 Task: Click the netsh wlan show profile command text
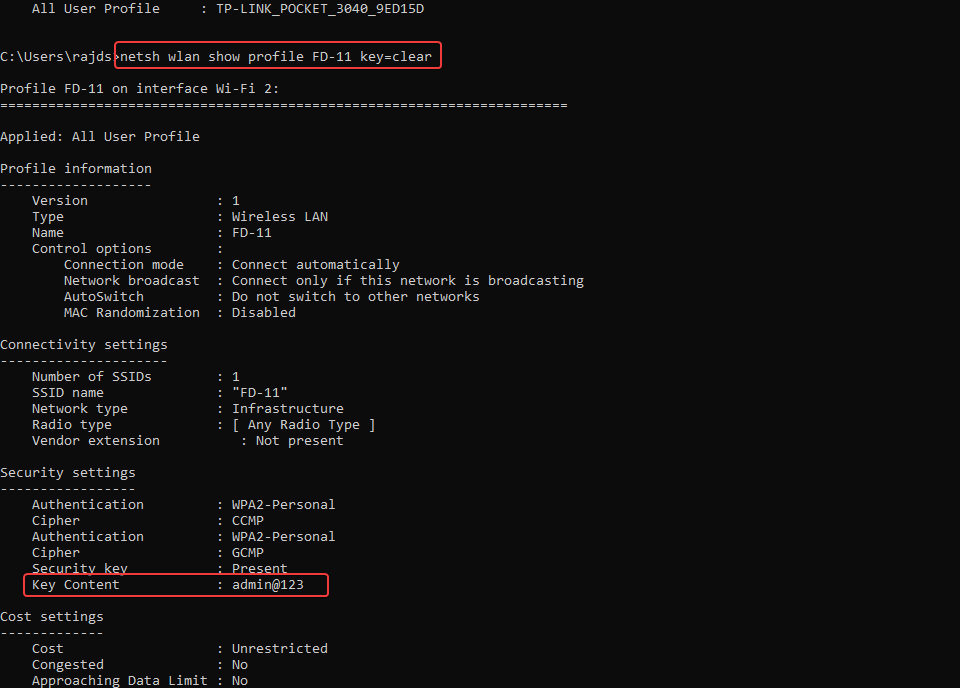[276, 56]
